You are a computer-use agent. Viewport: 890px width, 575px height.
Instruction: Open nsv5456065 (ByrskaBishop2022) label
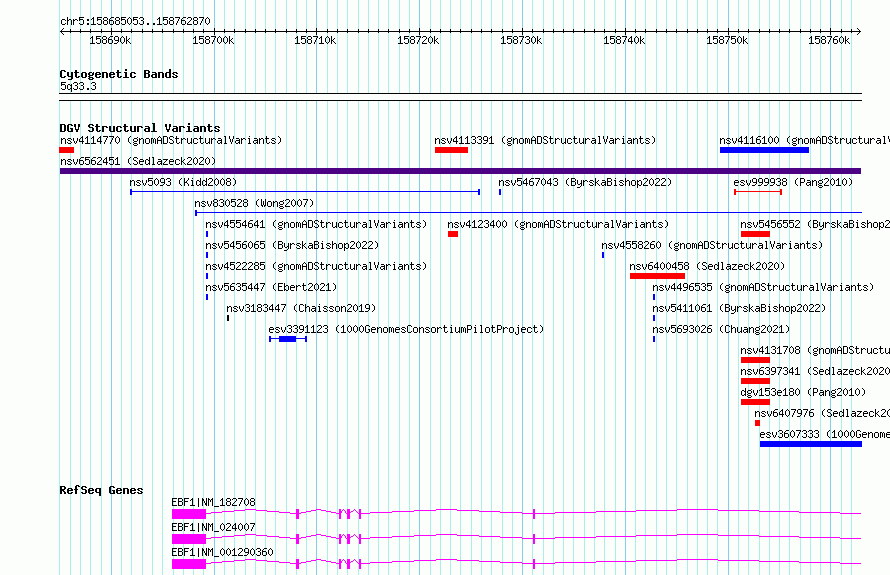292,245
